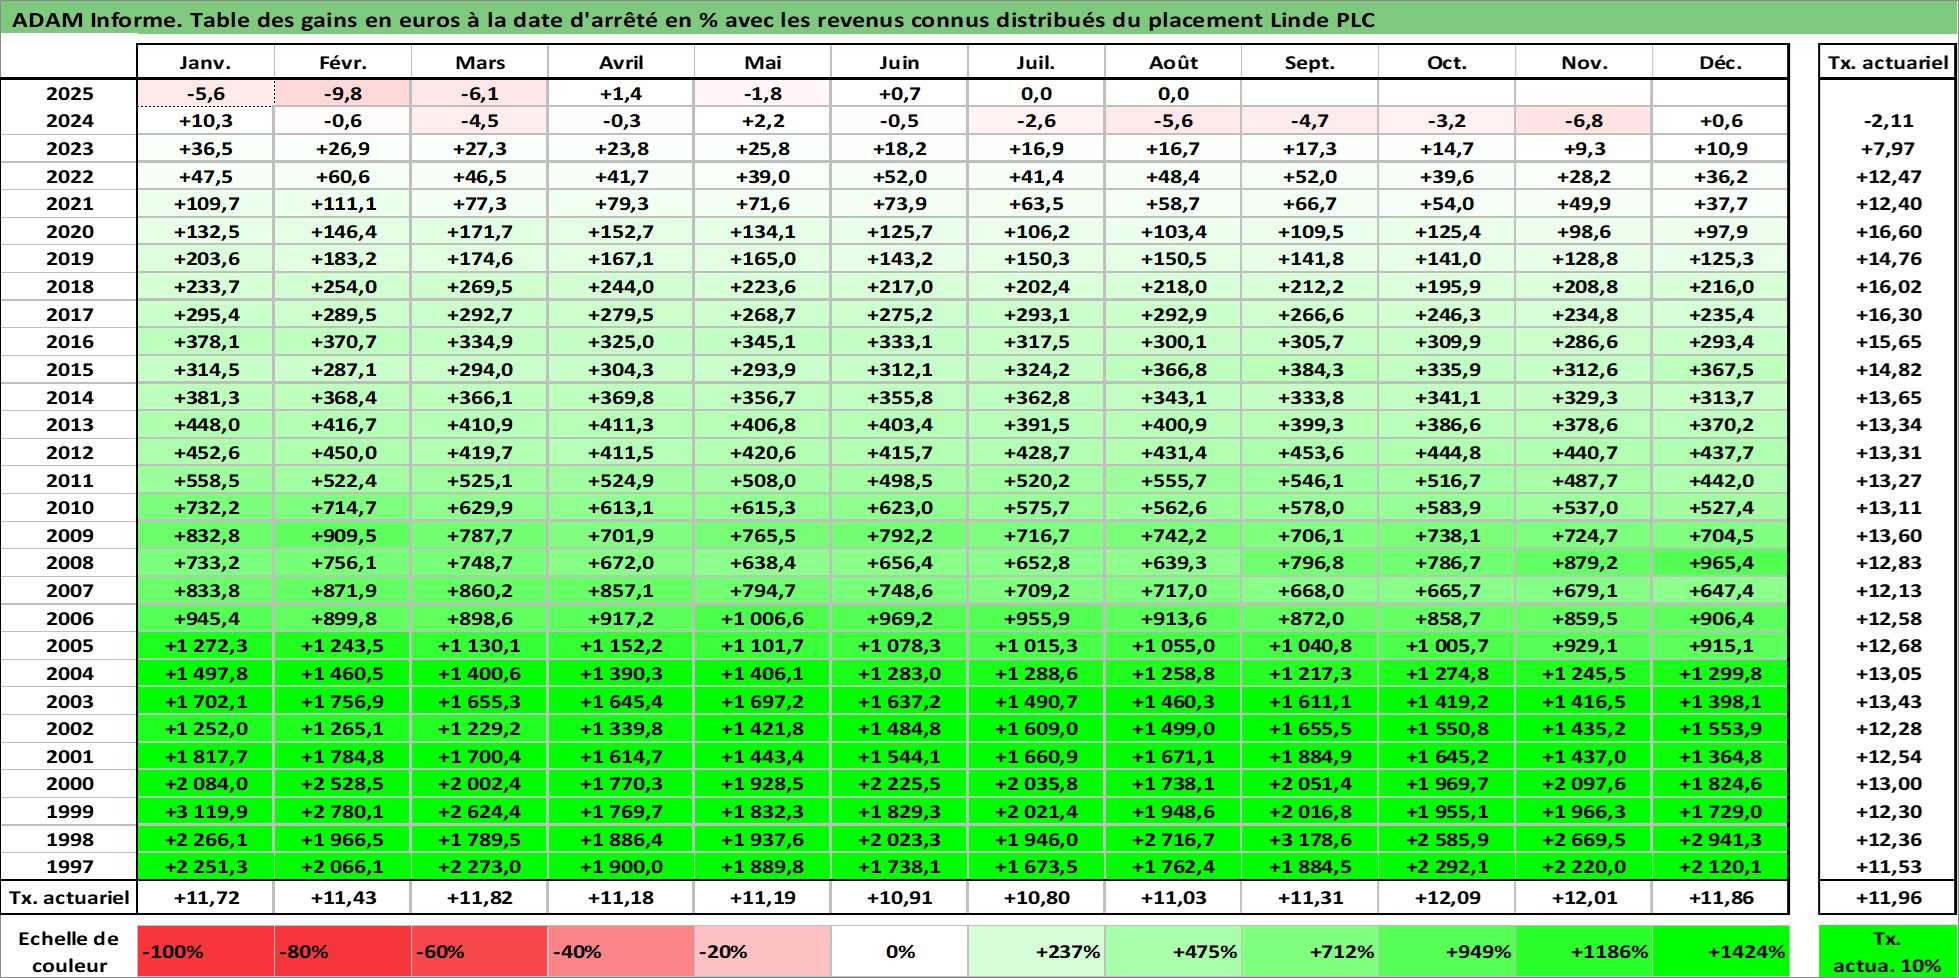This screenshot has width=1959, height=978.
Task: Click the Tx. actuariel bottom row label
Action: point(69,897)
